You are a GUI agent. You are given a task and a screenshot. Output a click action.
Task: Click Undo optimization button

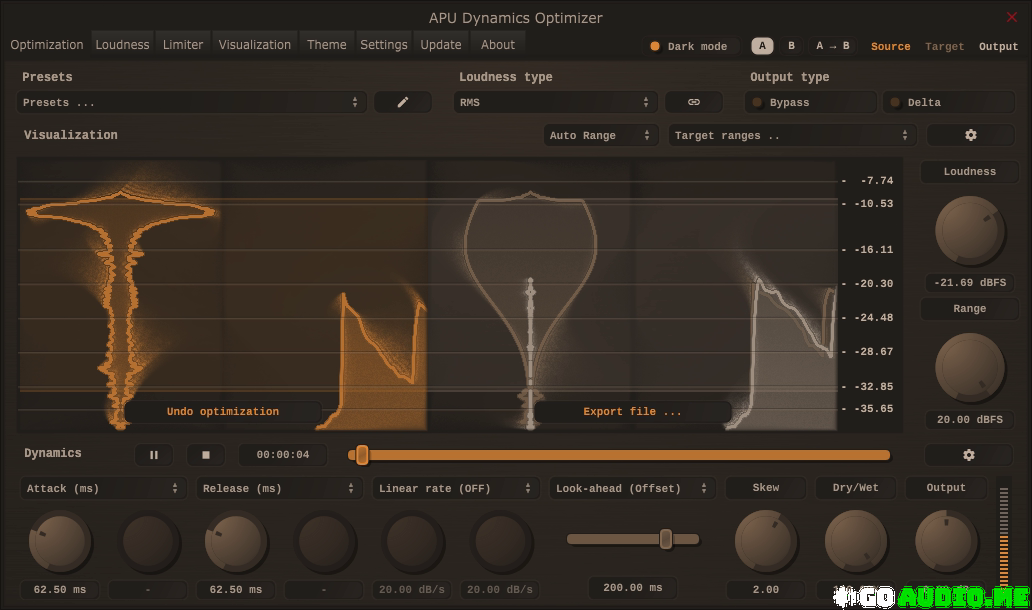click(223, 412)
